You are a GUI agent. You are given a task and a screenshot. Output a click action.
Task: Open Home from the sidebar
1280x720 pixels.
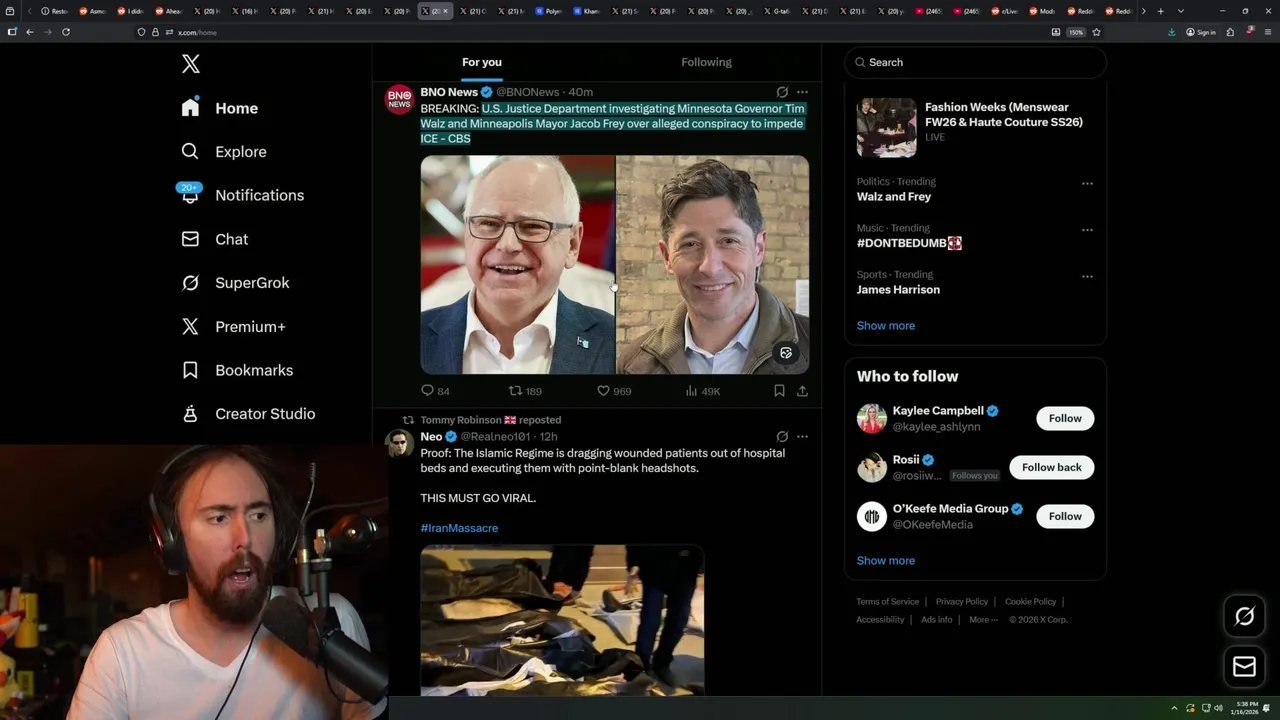220,108
